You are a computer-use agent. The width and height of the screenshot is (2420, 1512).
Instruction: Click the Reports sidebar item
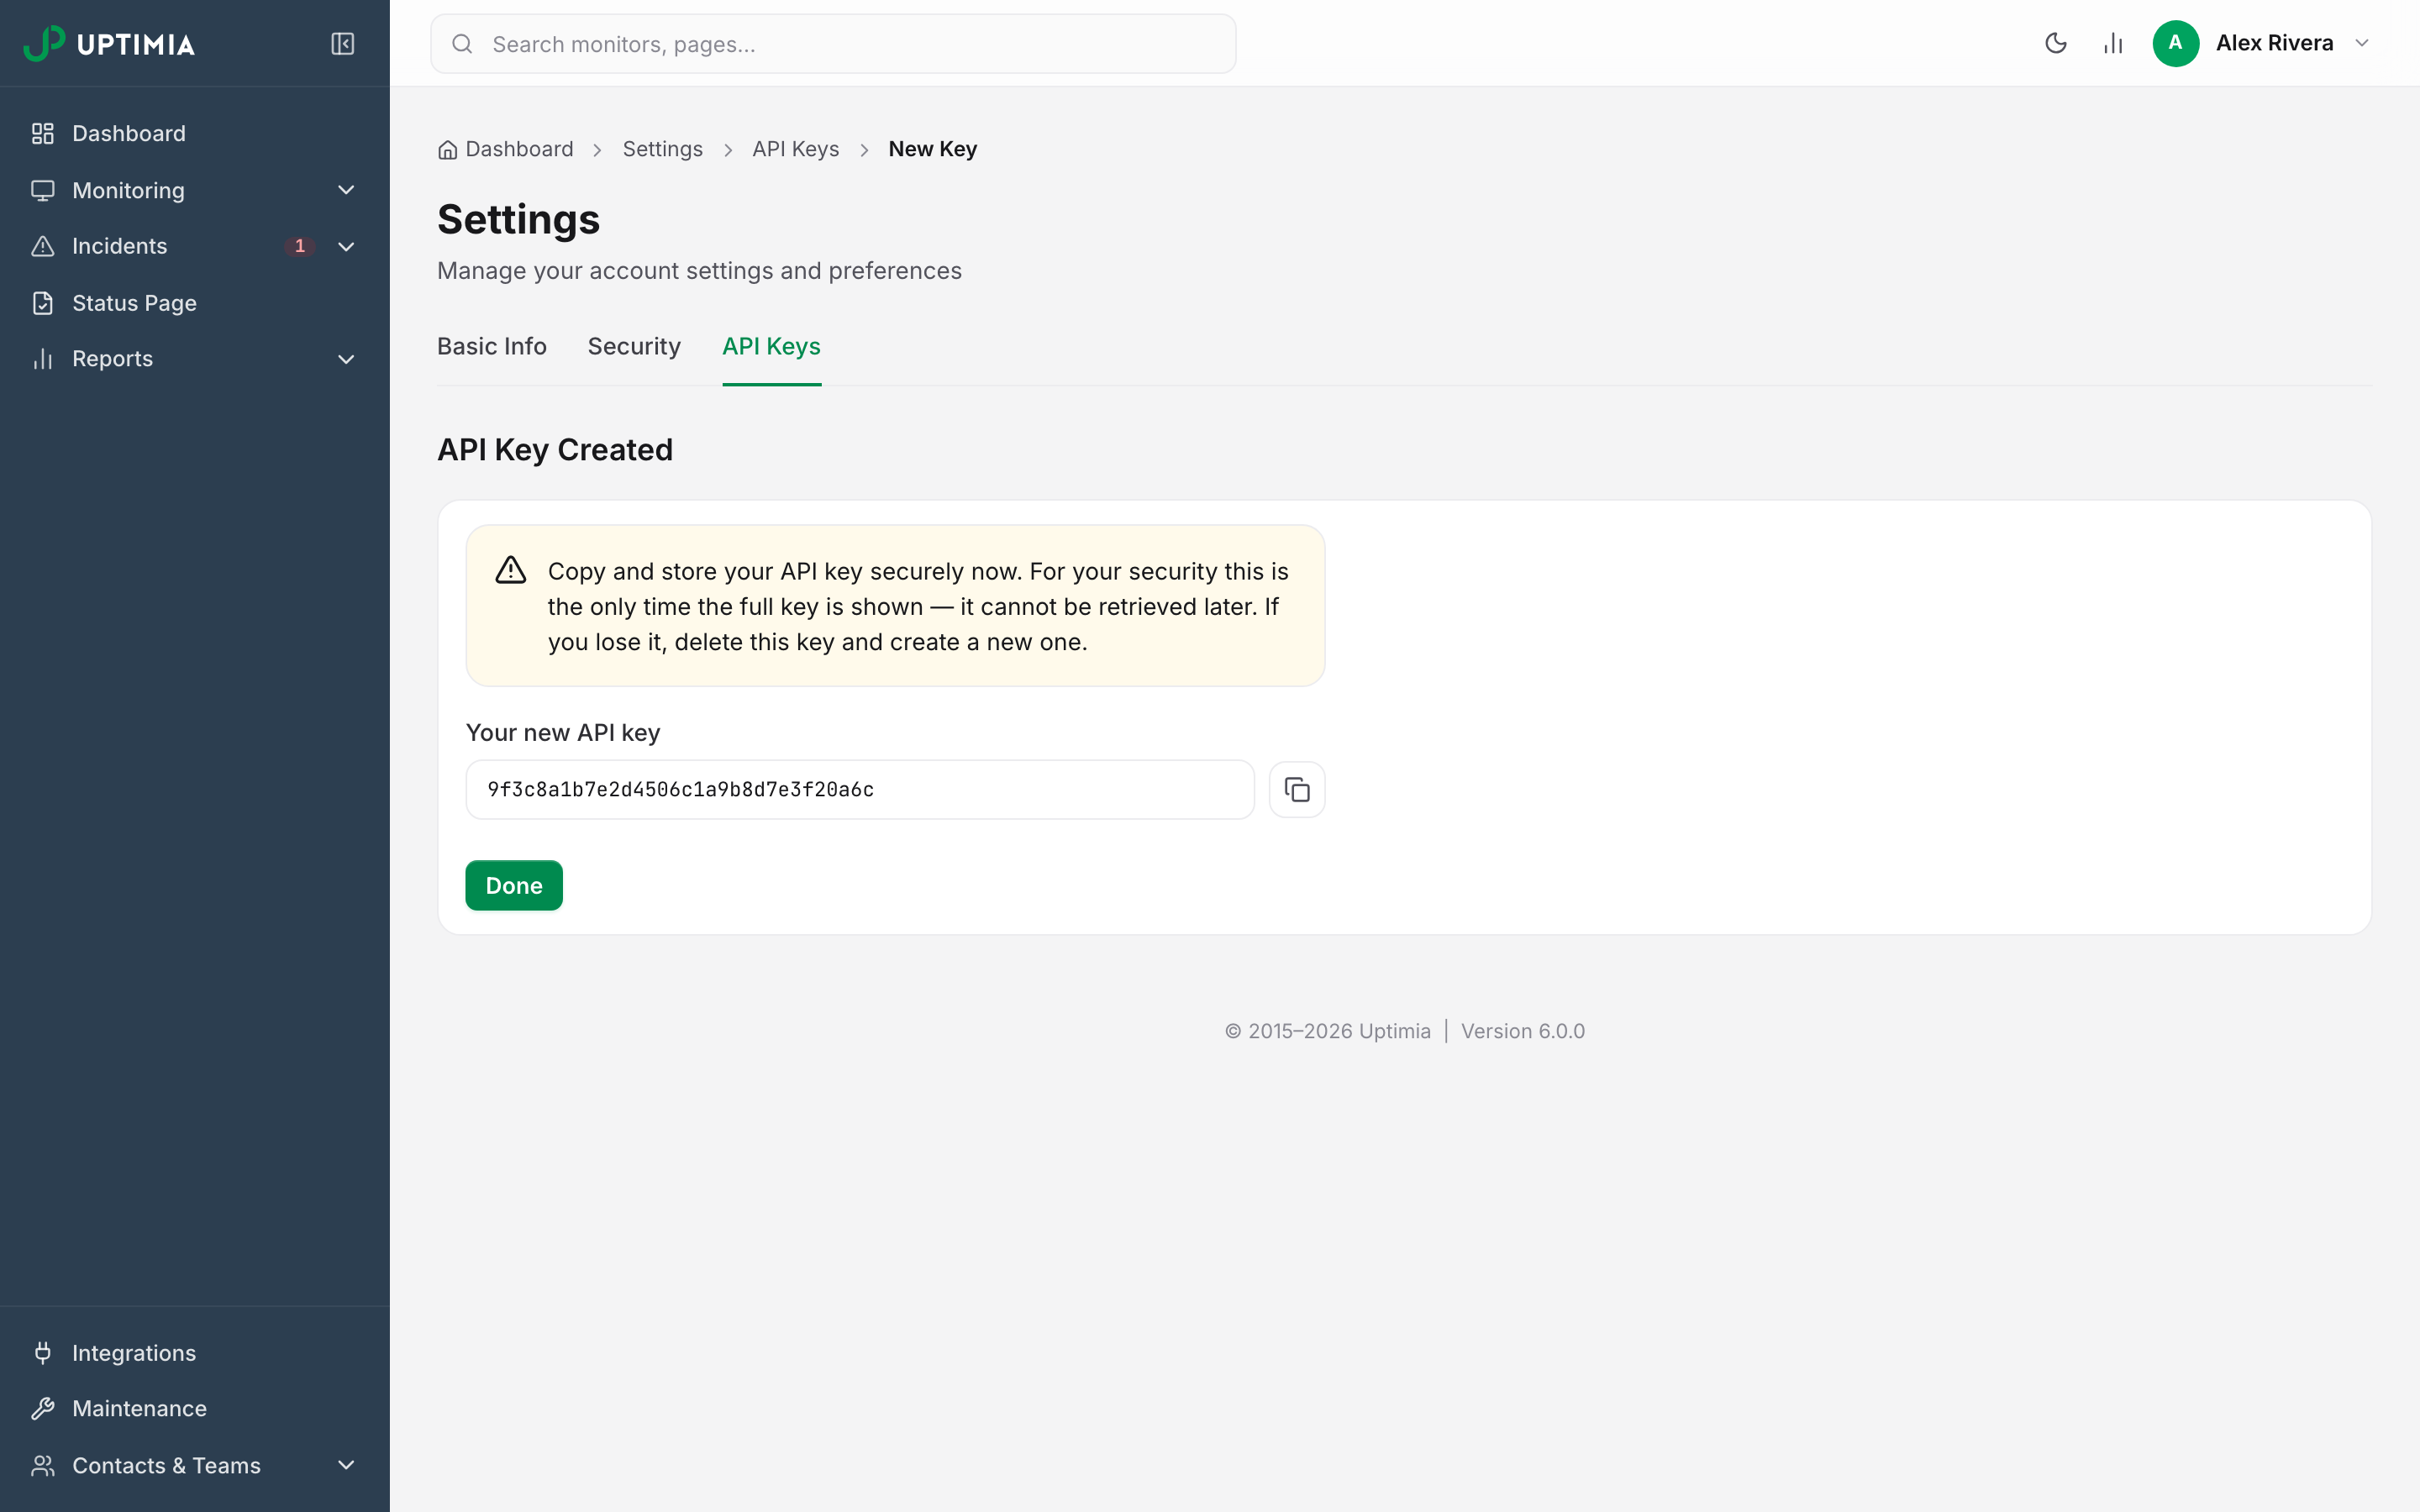(195, 359)
